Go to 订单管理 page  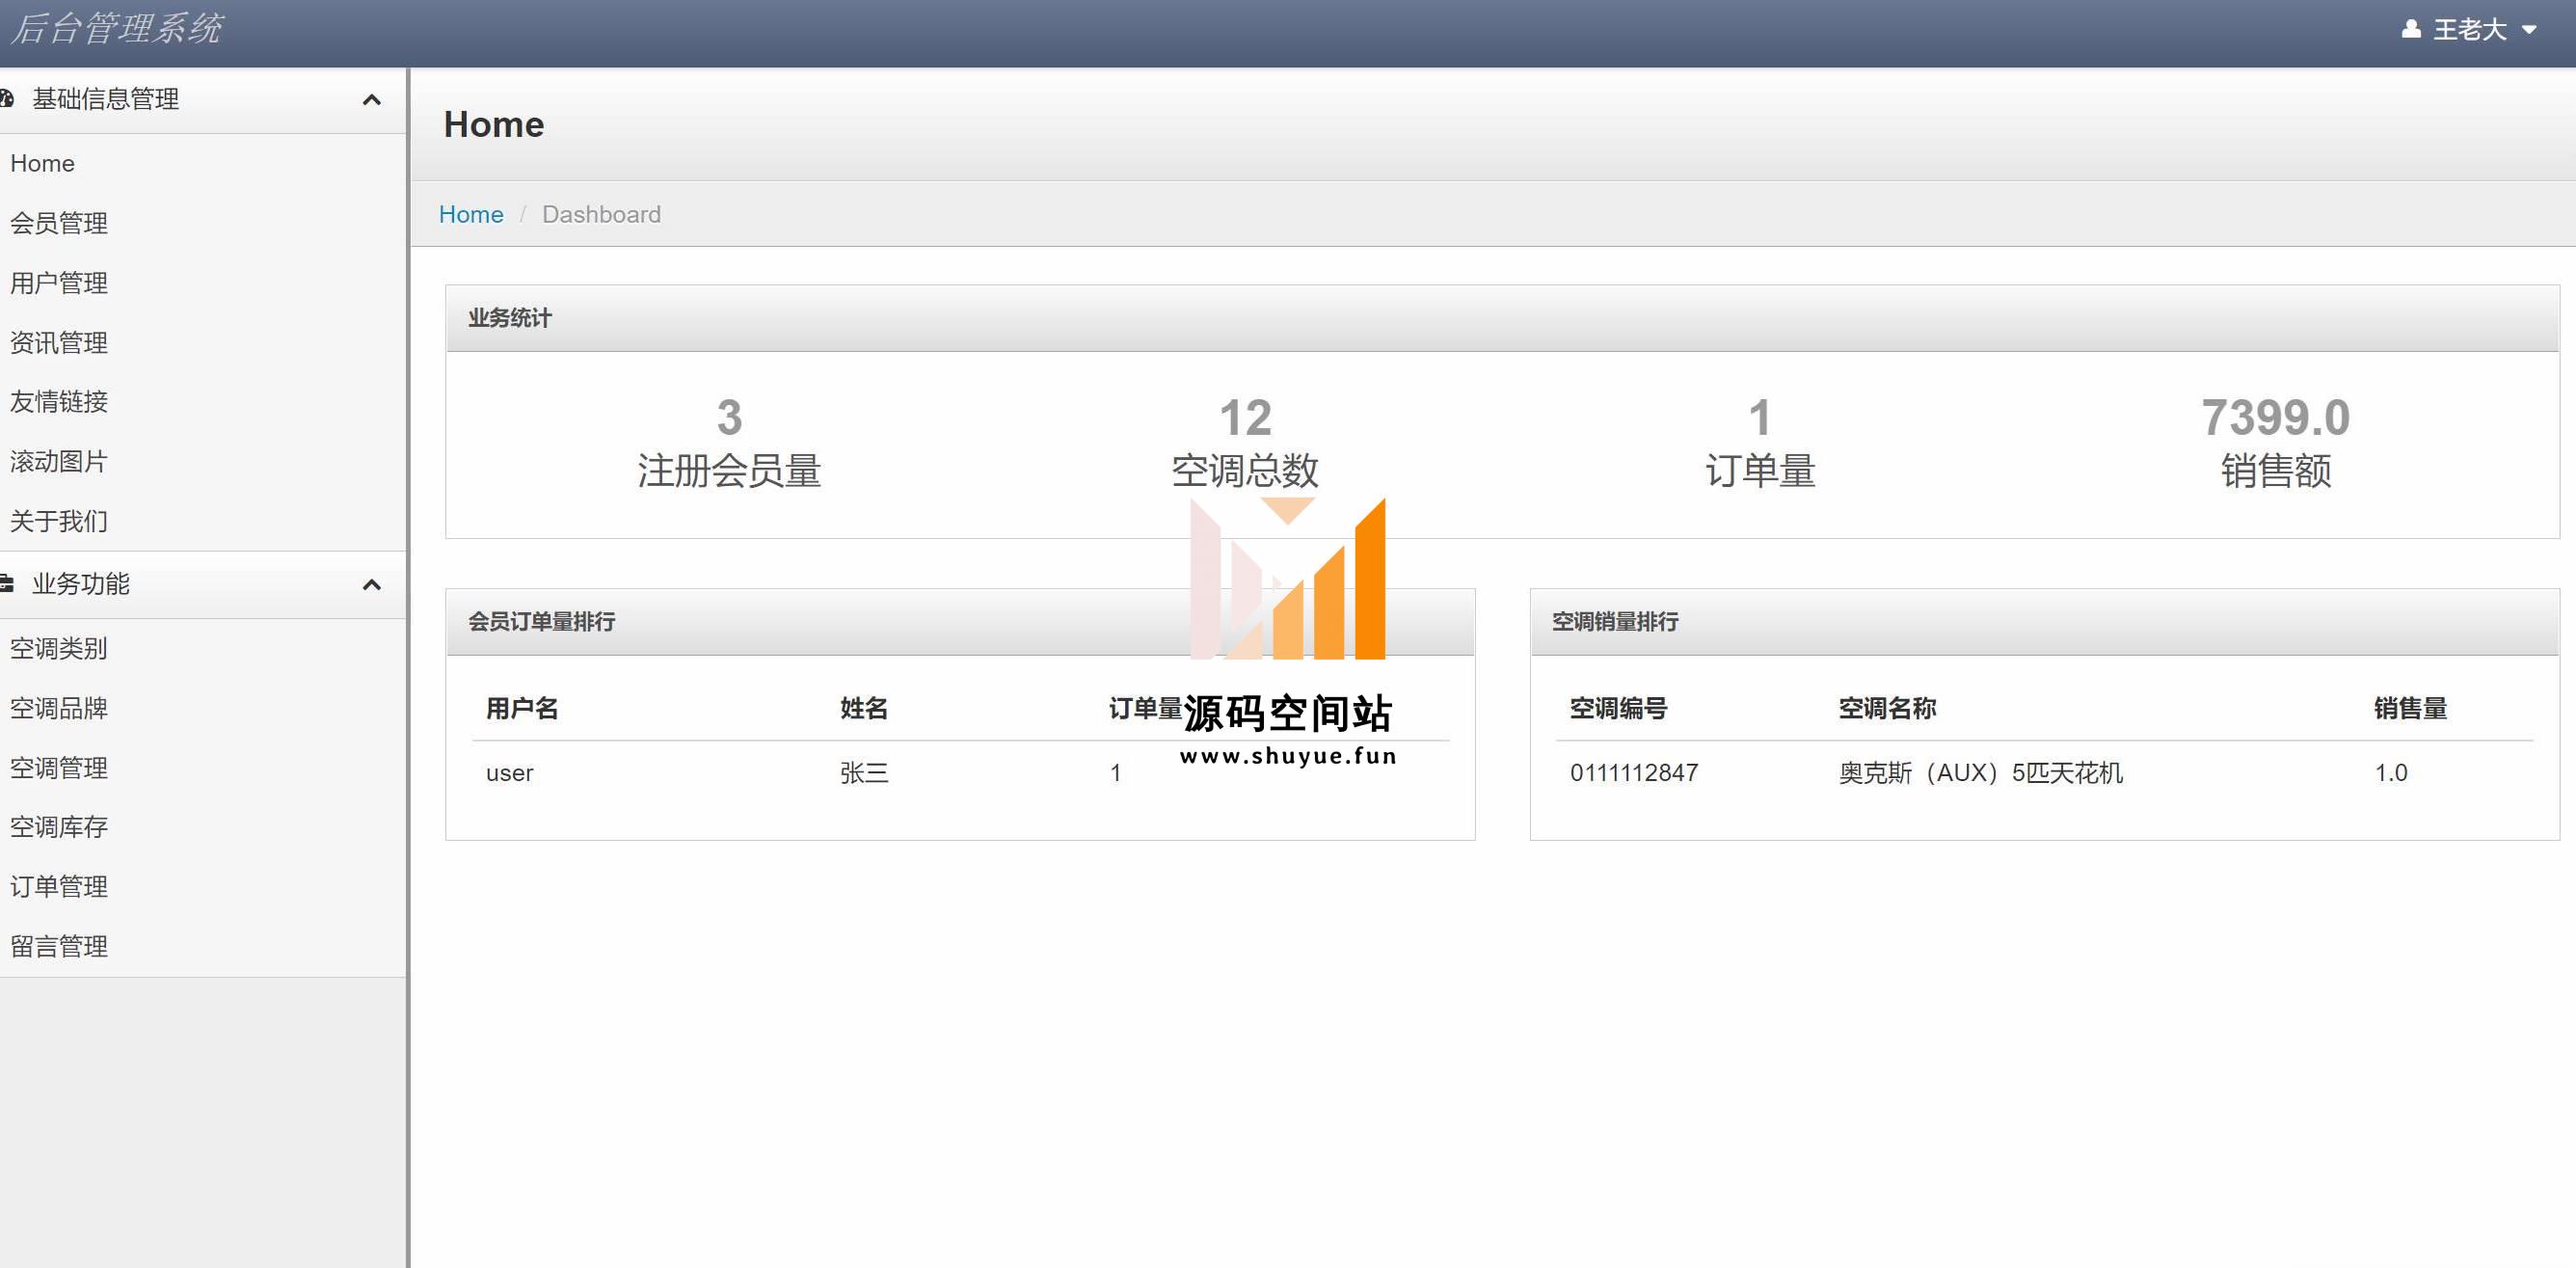[x=59, y=887]
